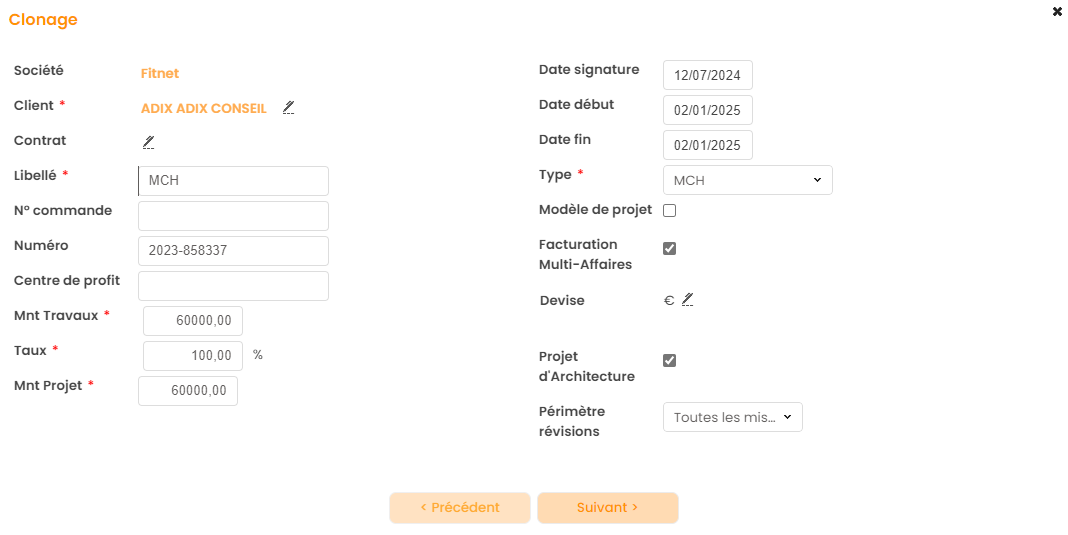
Task: Uncheck Facturation Multi-Affaires checkbox
Action: [670, 249]
